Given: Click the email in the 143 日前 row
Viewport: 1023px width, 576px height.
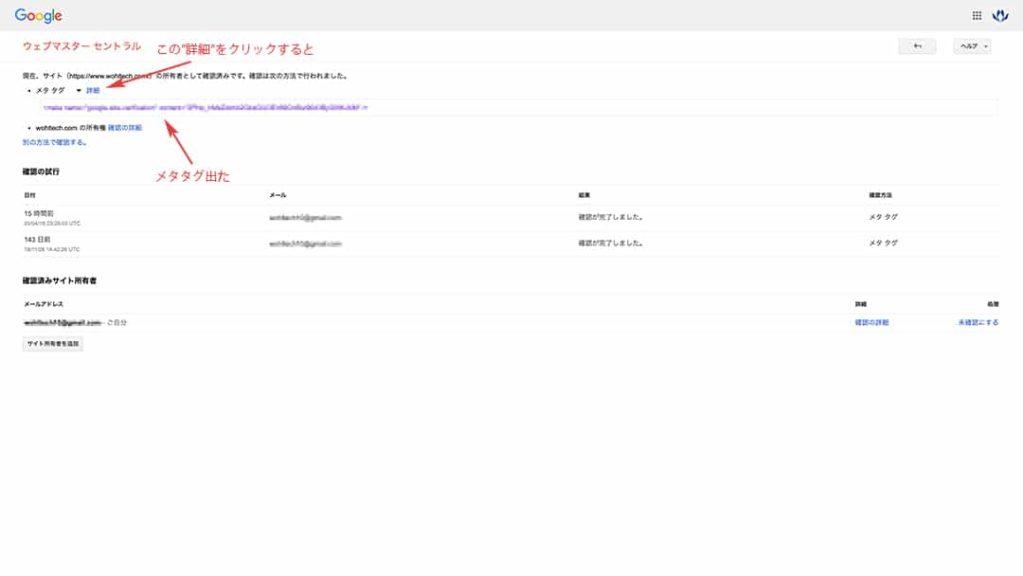Looking at the screenshot, I should click(x=305, y=244).
